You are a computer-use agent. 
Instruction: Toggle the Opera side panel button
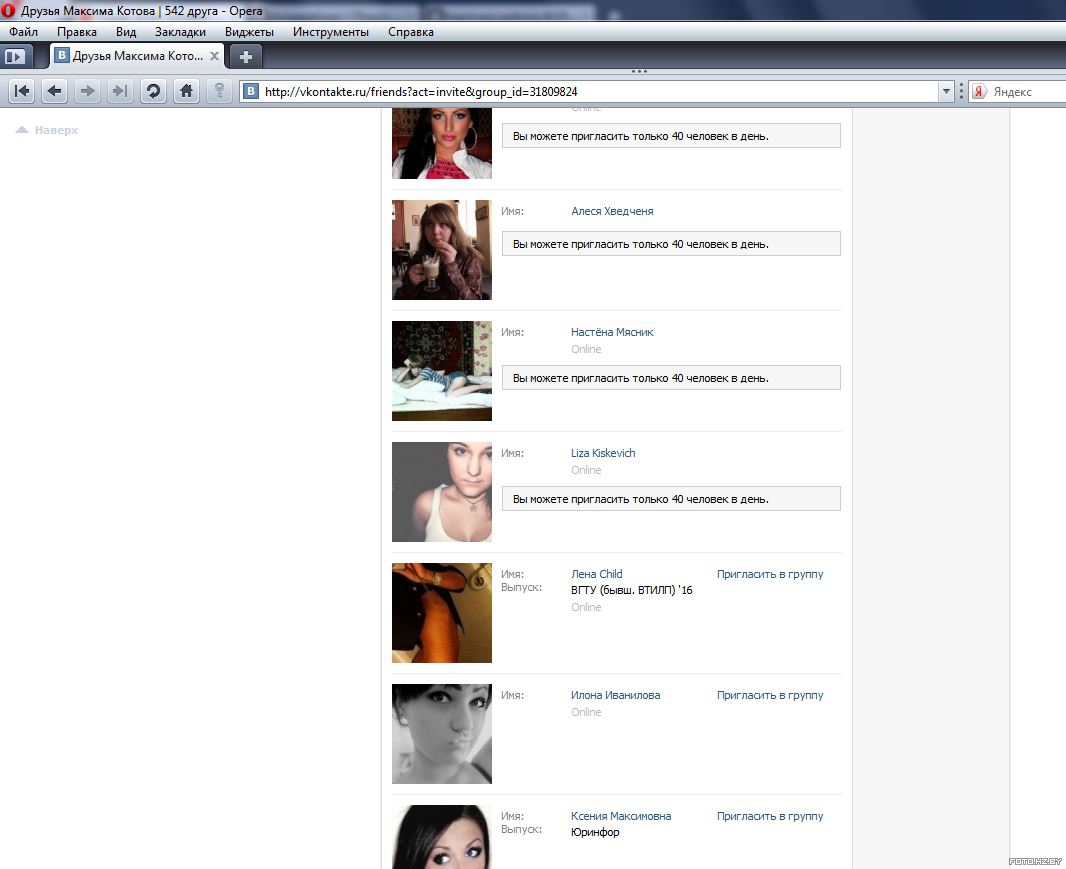pos(14,56)
